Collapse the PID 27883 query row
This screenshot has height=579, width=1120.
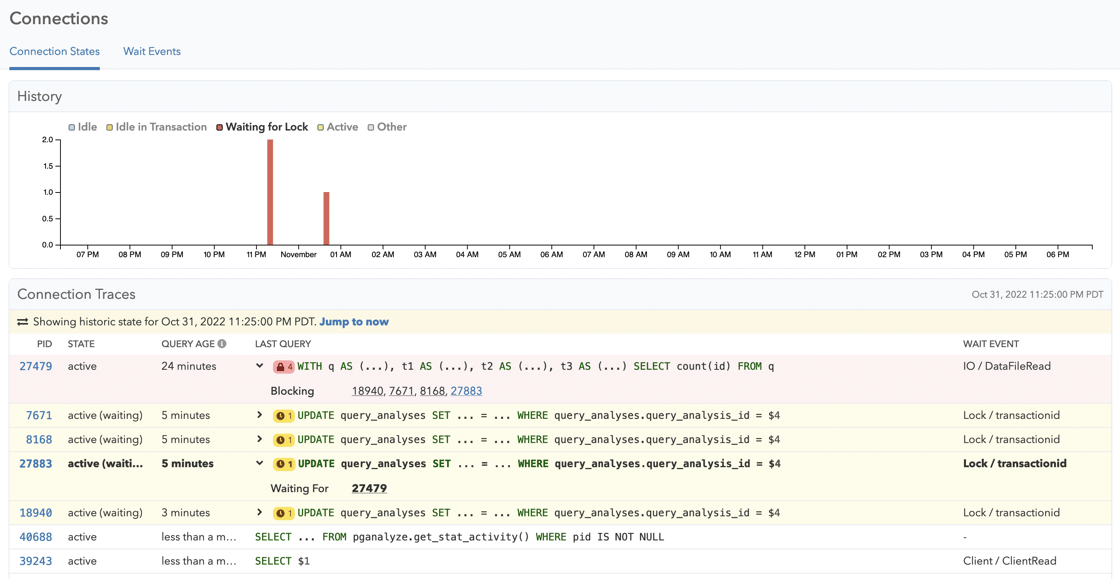tap(260, 463)
